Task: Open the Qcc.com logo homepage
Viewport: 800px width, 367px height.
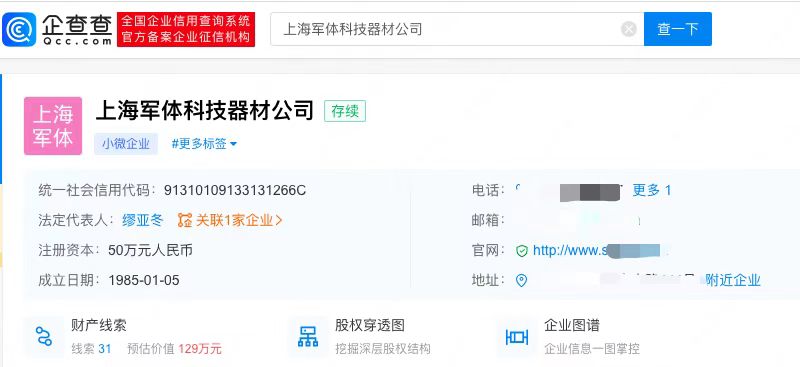Action: (57, 30)
